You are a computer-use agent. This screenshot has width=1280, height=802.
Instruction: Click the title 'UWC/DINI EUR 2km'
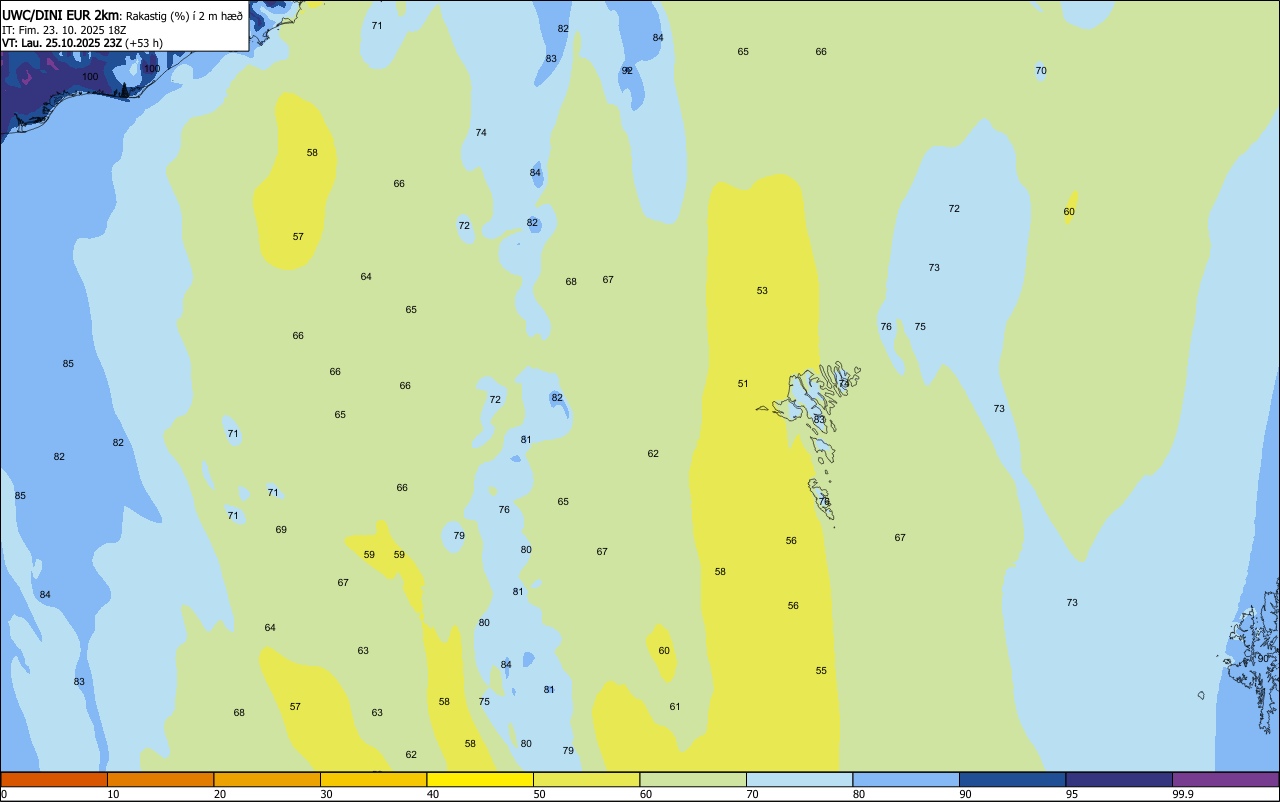61,15
